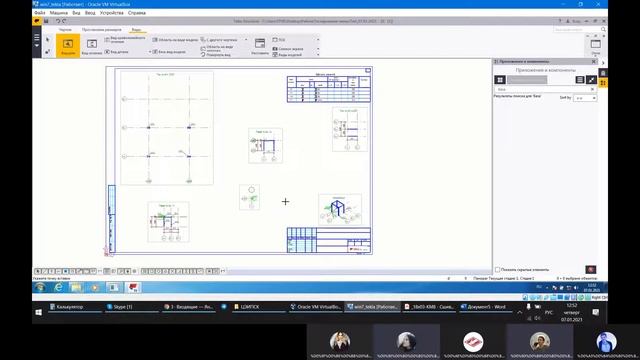Select the 3D isometric view on drawing sheet
Viewport: 640px width, 360px height.
click(x=340, y=209)
